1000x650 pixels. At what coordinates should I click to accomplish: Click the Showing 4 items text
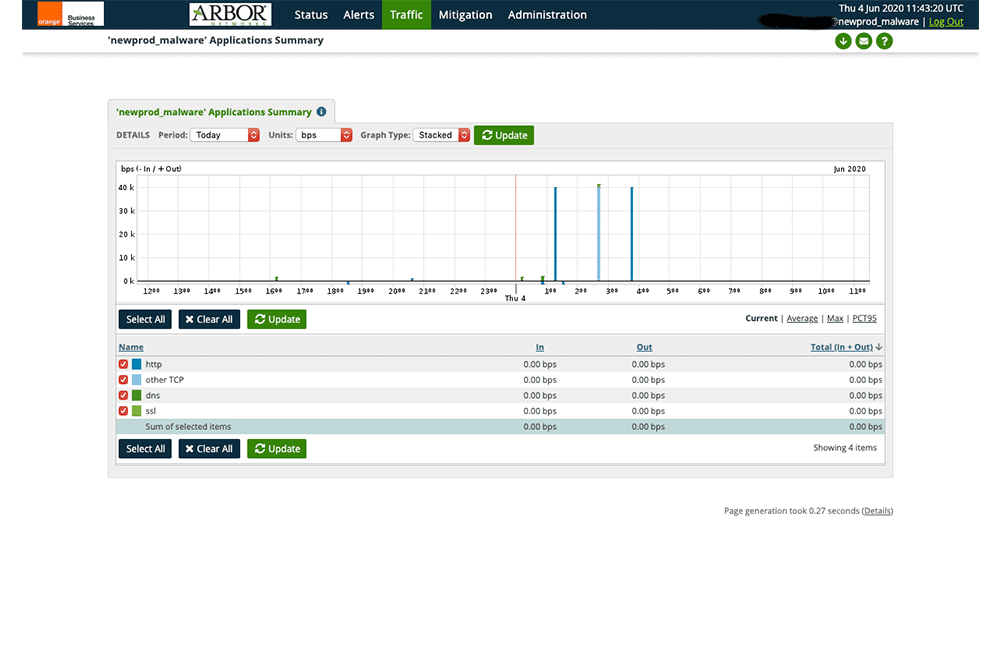(x=844, y=448)
